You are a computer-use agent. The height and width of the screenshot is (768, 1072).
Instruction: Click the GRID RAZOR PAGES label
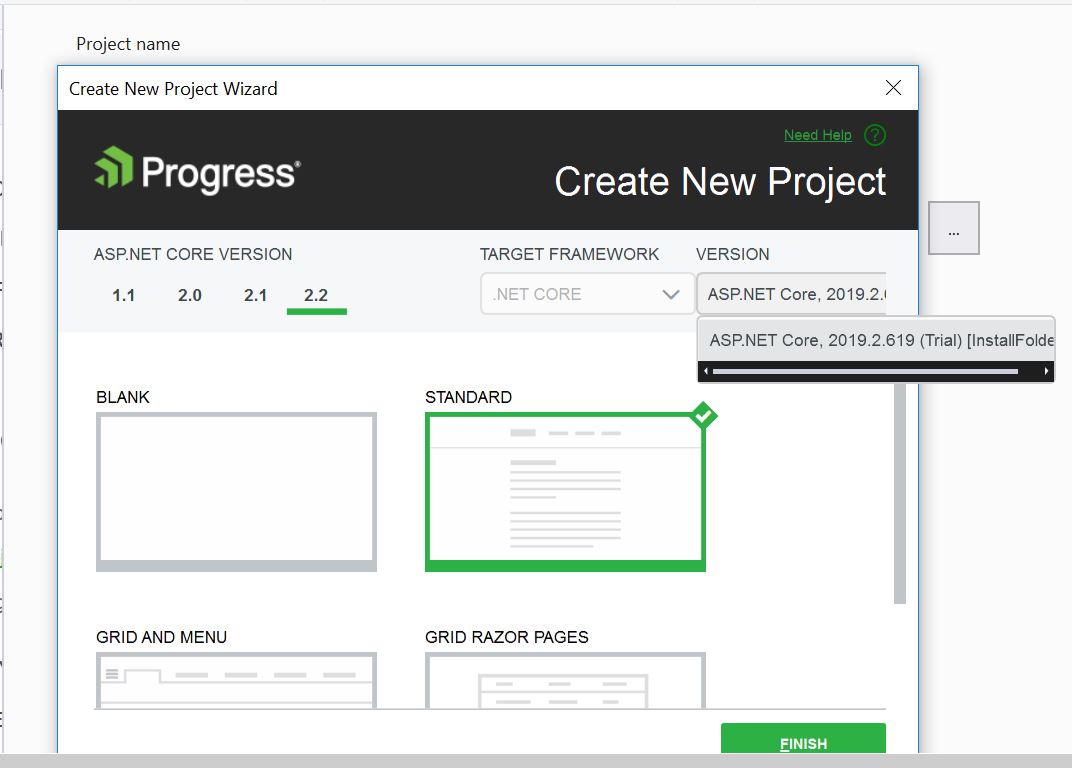pos(507,637)
